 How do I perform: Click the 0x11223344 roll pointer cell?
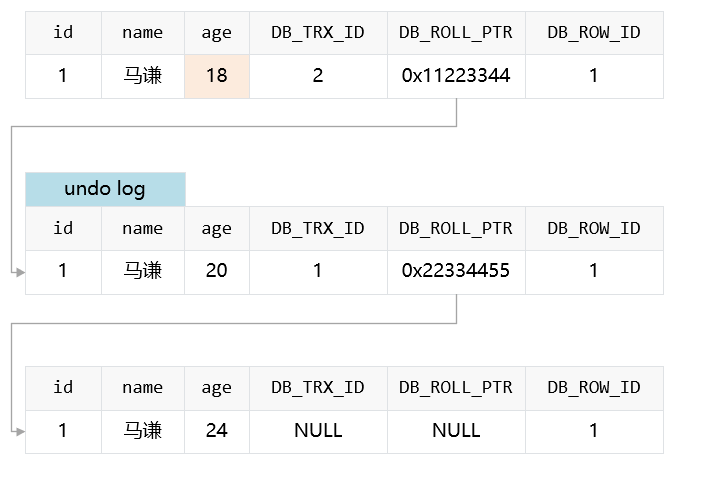click(x=456, y=76)
